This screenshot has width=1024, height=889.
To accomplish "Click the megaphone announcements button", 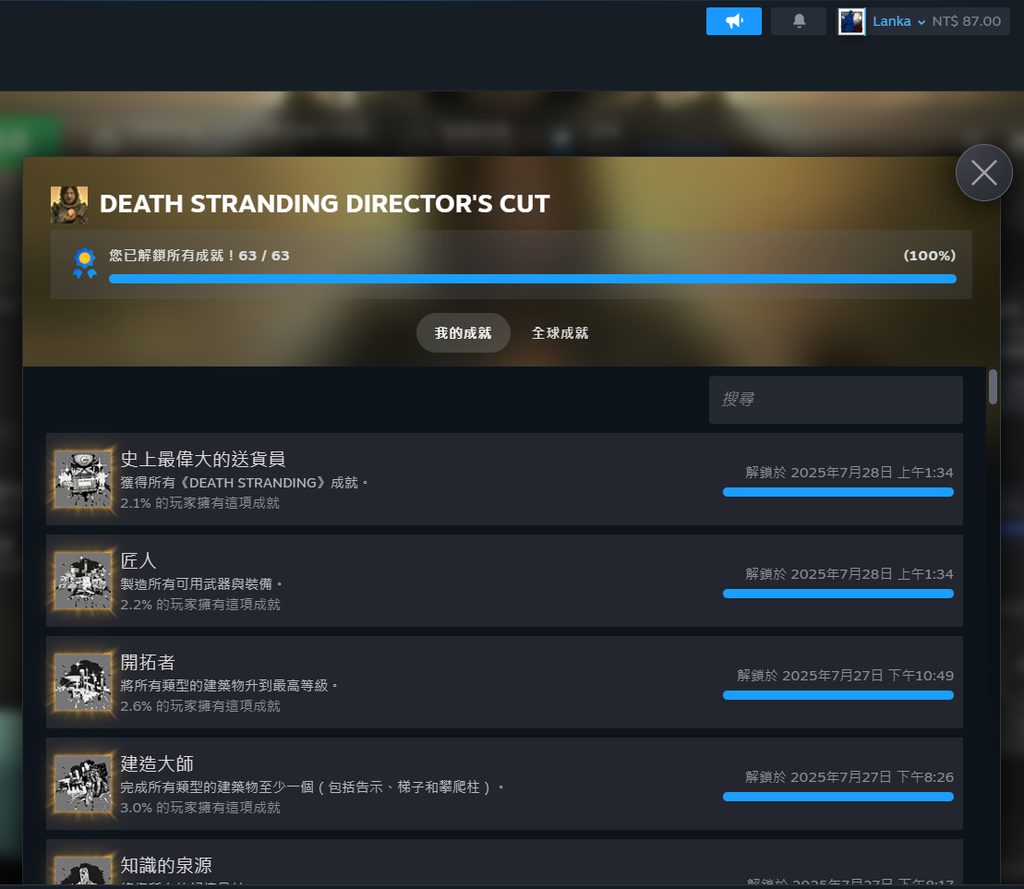I will pos(733,22).
